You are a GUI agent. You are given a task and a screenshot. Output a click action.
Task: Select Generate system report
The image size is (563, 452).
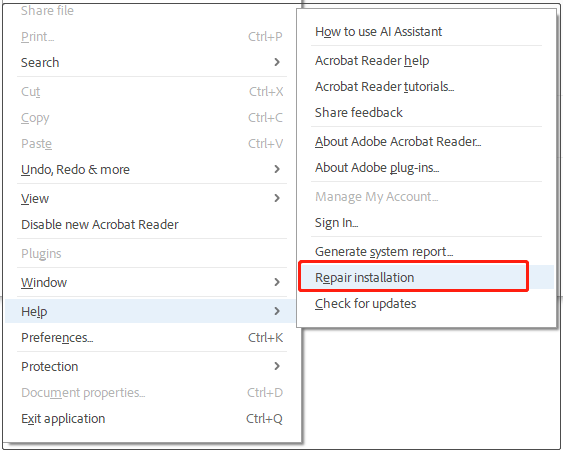(x=426, y=252)
